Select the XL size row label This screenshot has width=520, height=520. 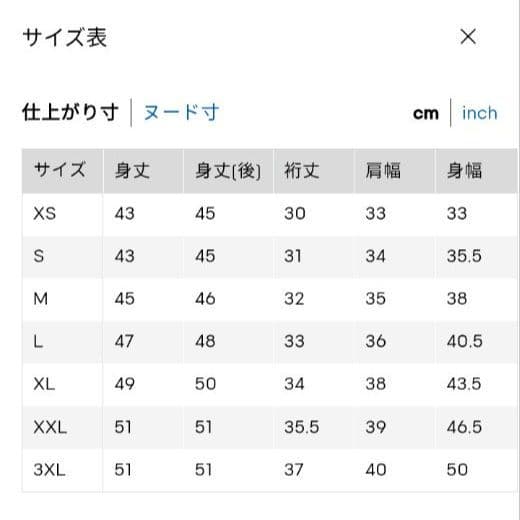pyautogui.click(x=44, y=384)
